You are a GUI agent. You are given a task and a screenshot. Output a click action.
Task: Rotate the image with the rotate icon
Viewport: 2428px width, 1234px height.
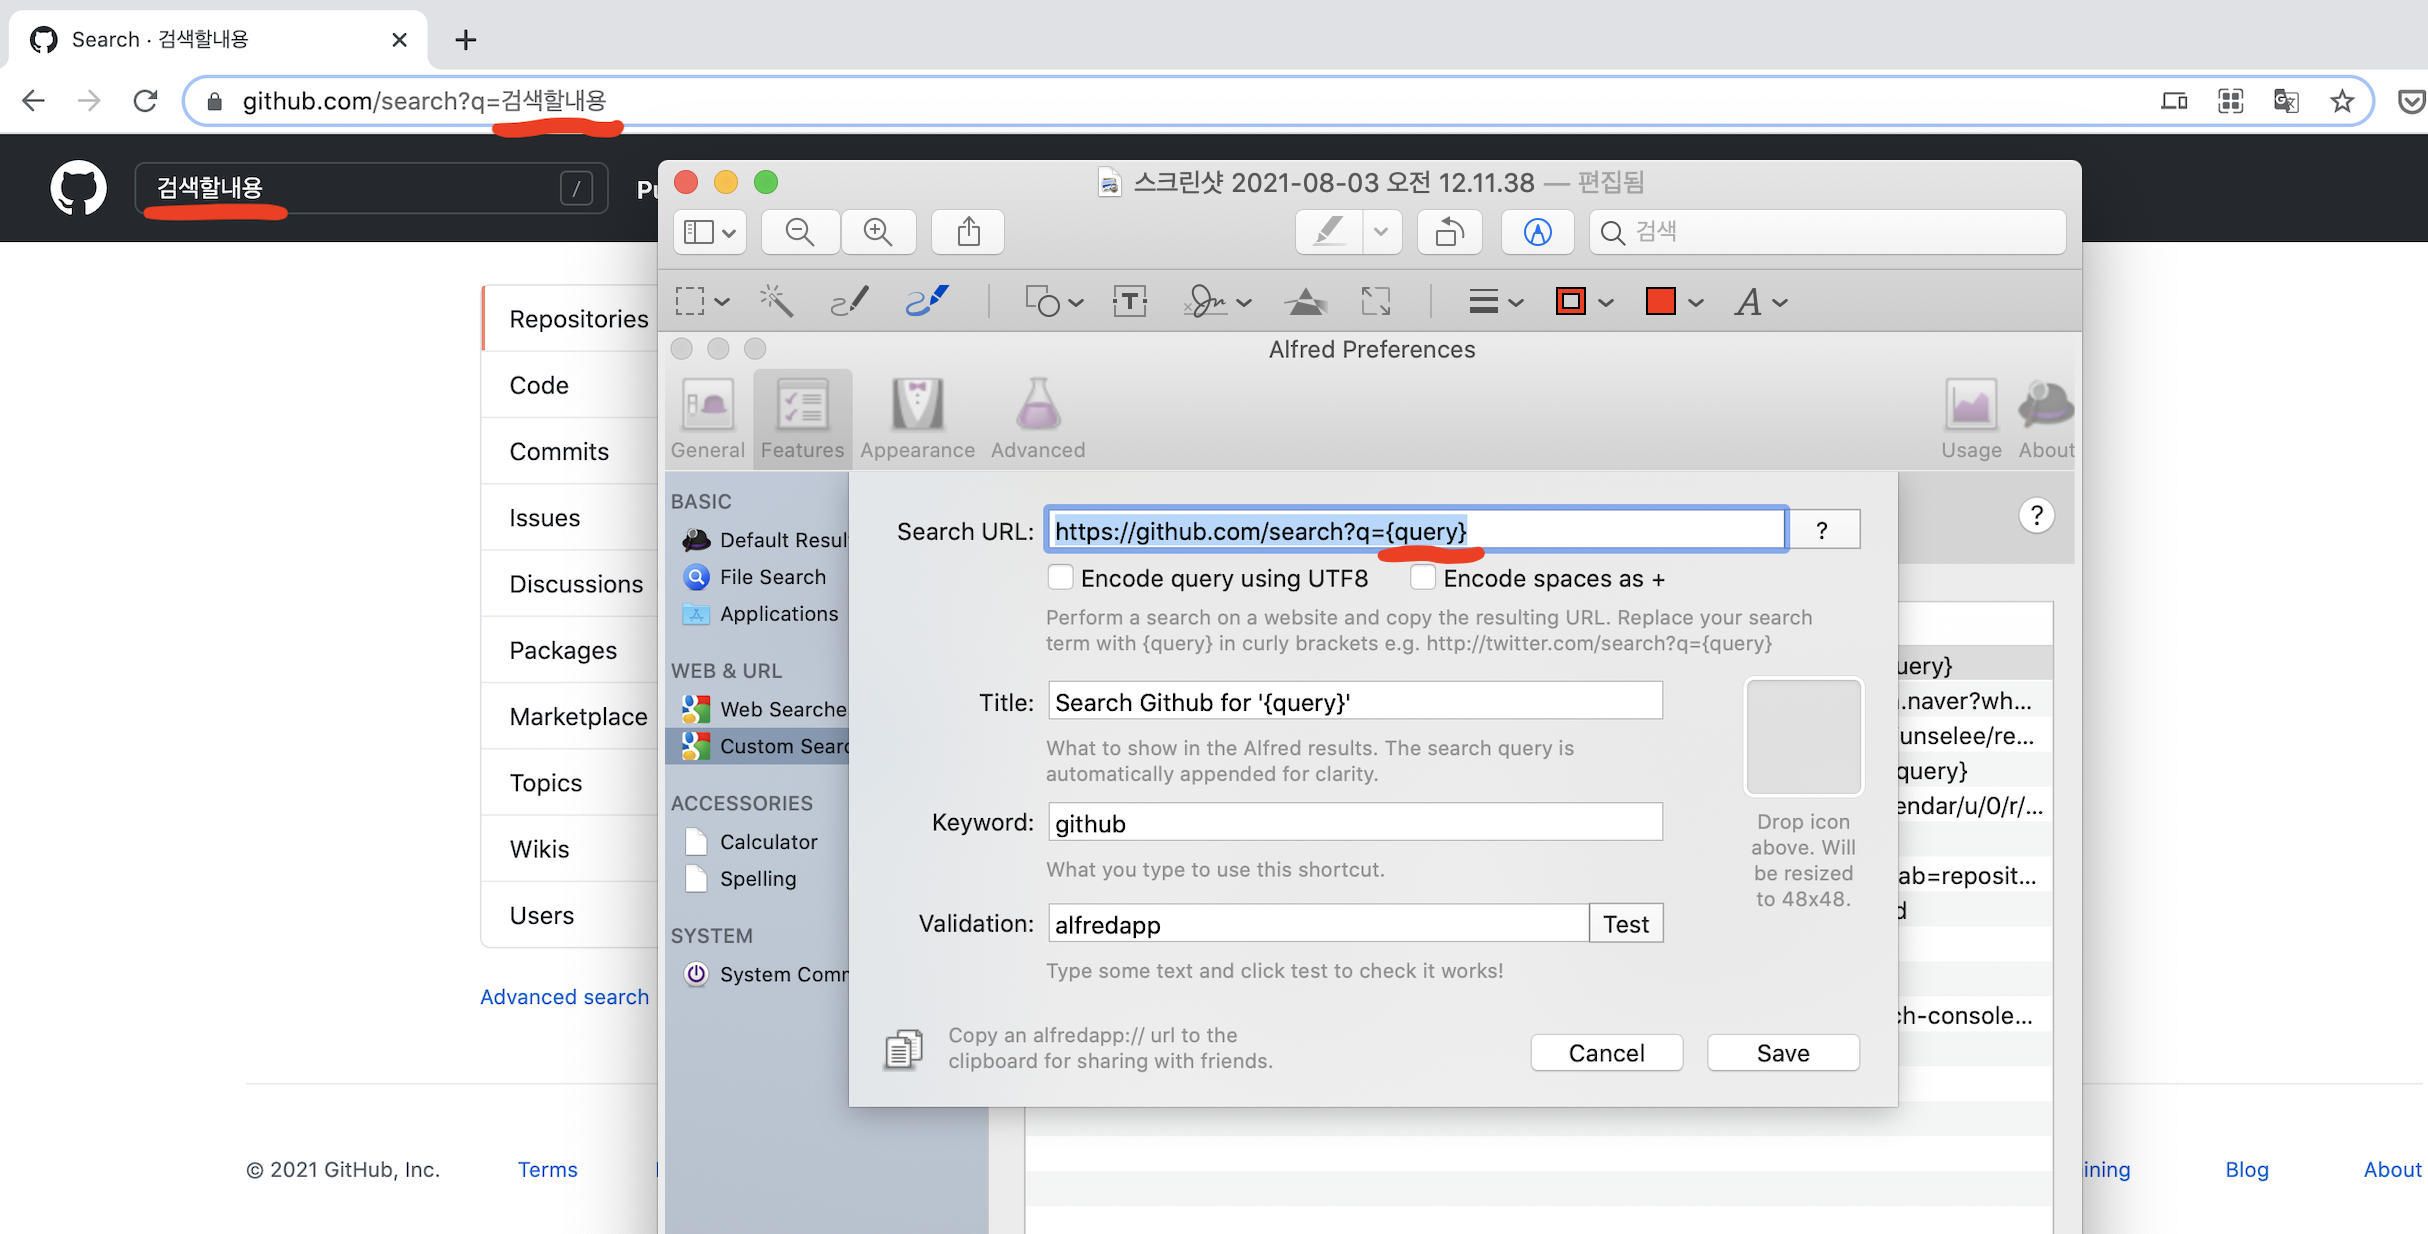pyautogui.click(x=1449, y=232)
